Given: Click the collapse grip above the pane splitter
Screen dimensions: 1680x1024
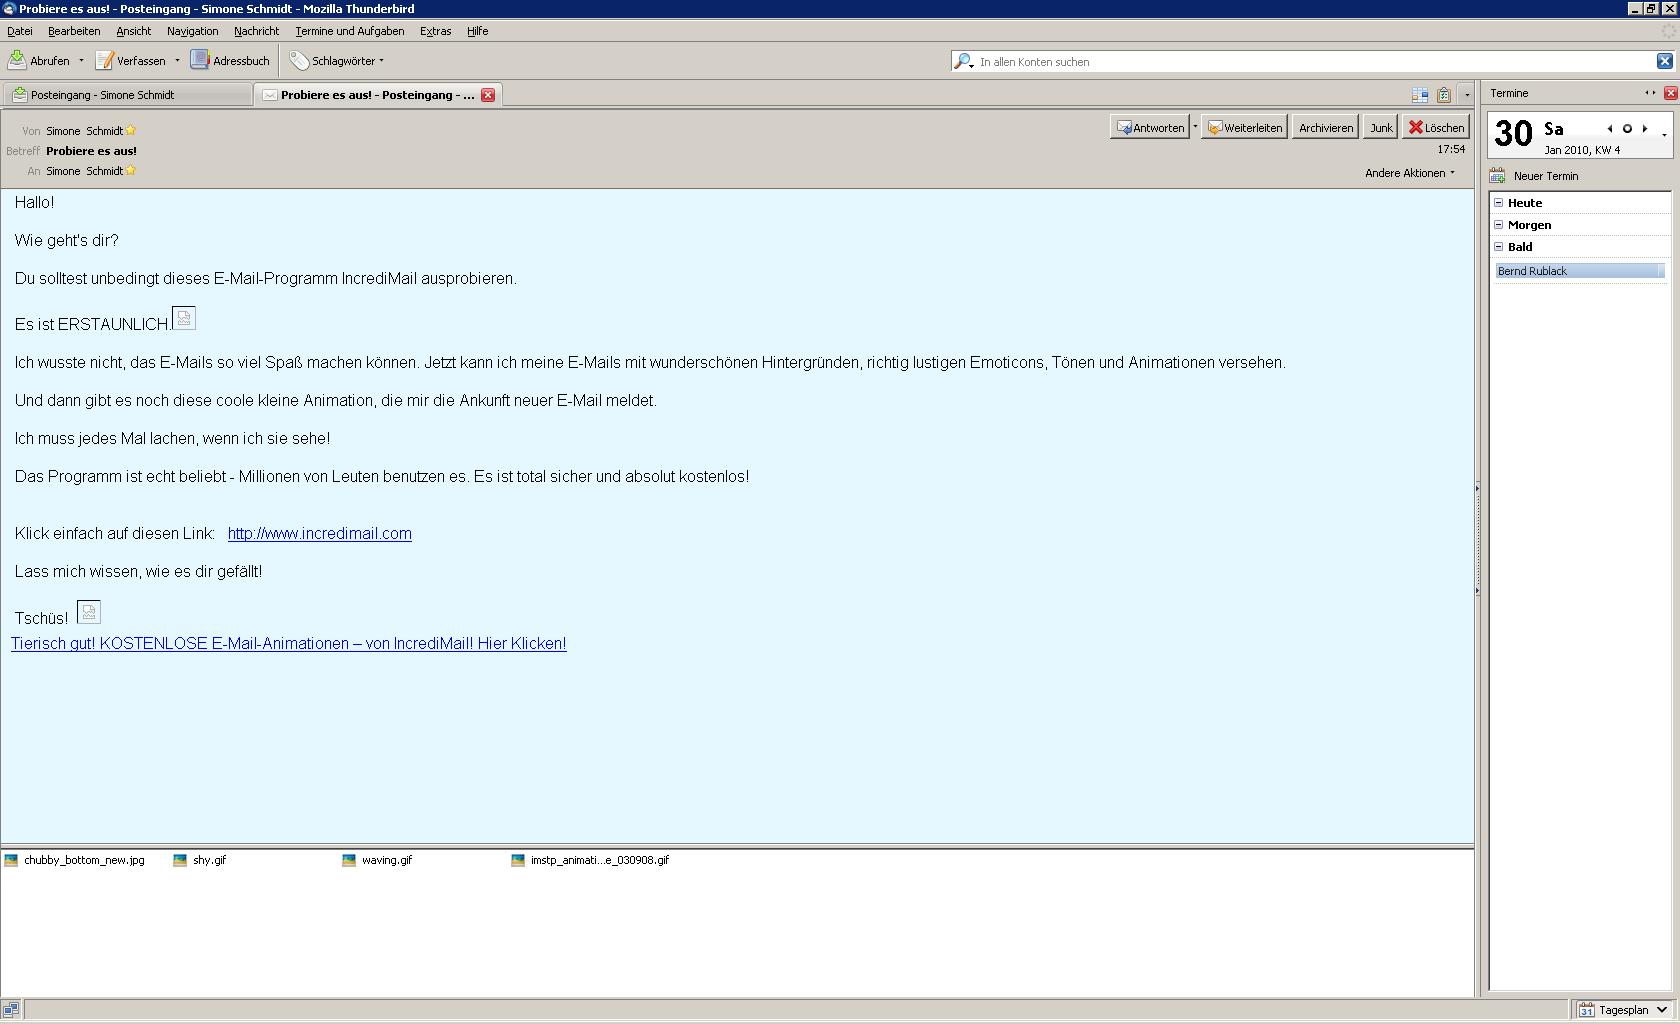Looking at the screenshot, I should 1478,540.
